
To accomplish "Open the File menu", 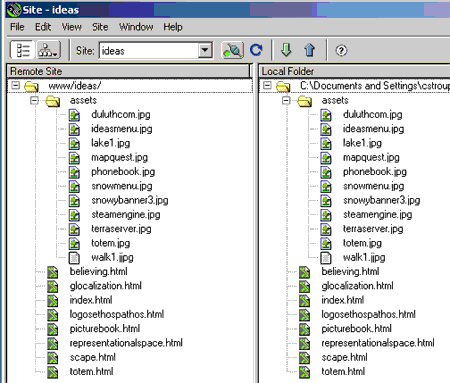I will [x=17, y=27].
